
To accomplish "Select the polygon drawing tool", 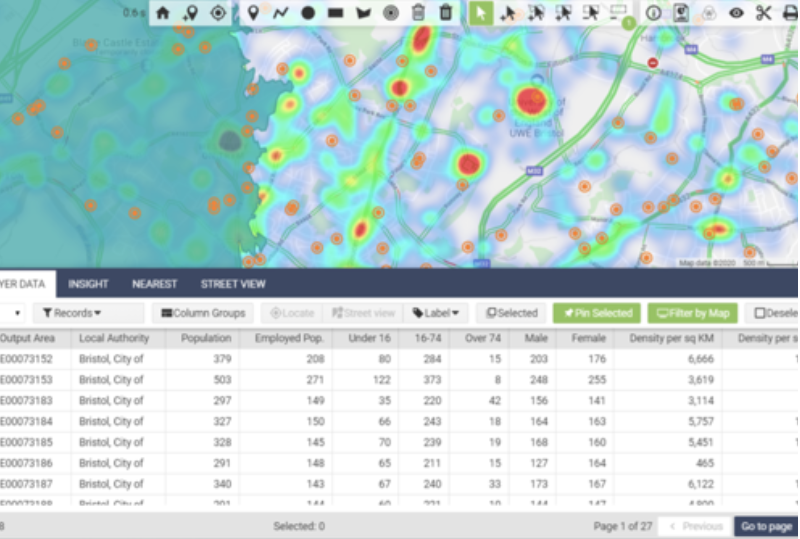I will click(363, 13).
